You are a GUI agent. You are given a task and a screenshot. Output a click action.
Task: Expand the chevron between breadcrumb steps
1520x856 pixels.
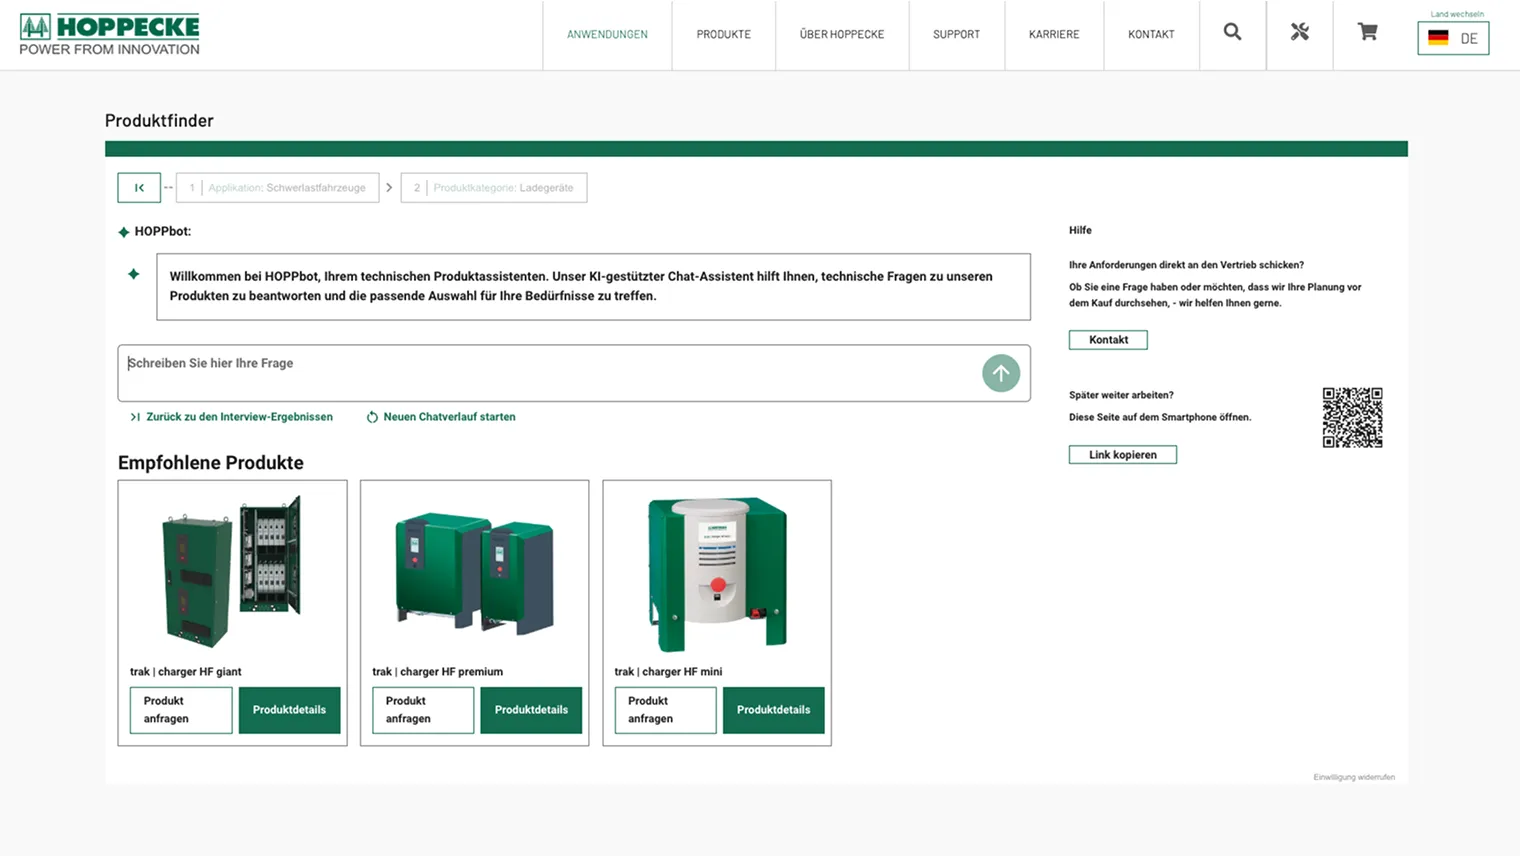(389, 187)
